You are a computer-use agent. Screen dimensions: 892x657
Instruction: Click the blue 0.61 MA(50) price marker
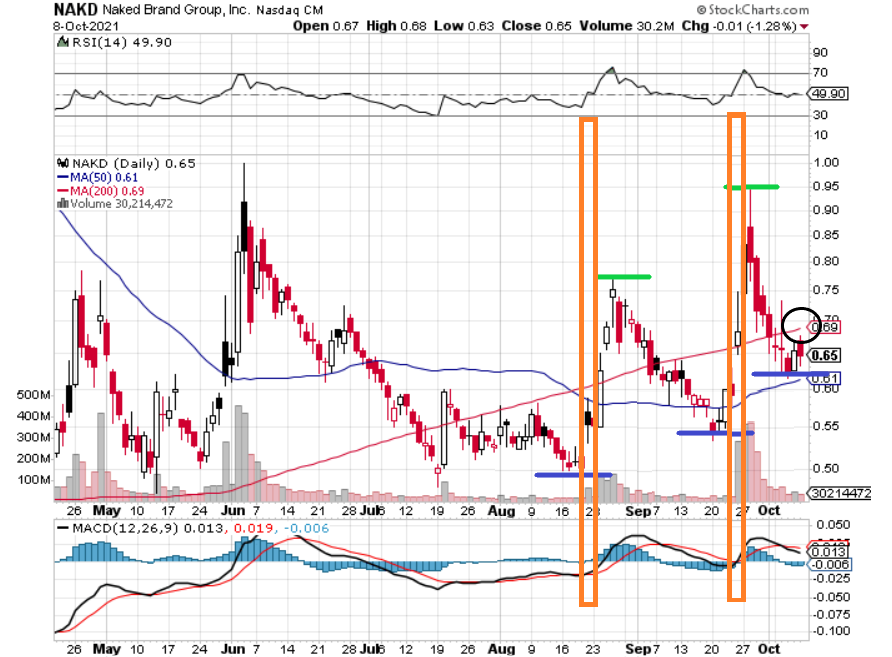click(x=824, y=378)
